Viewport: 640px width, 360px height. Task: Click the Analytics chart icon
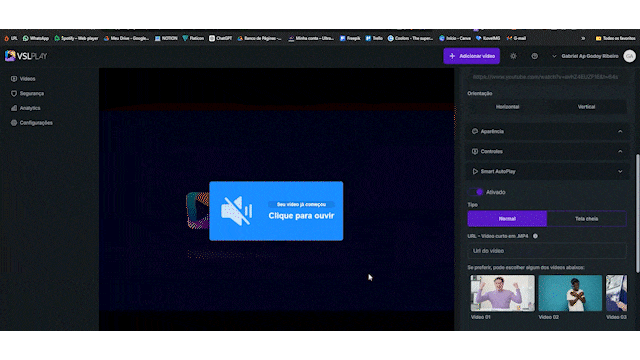click(14, 108)
